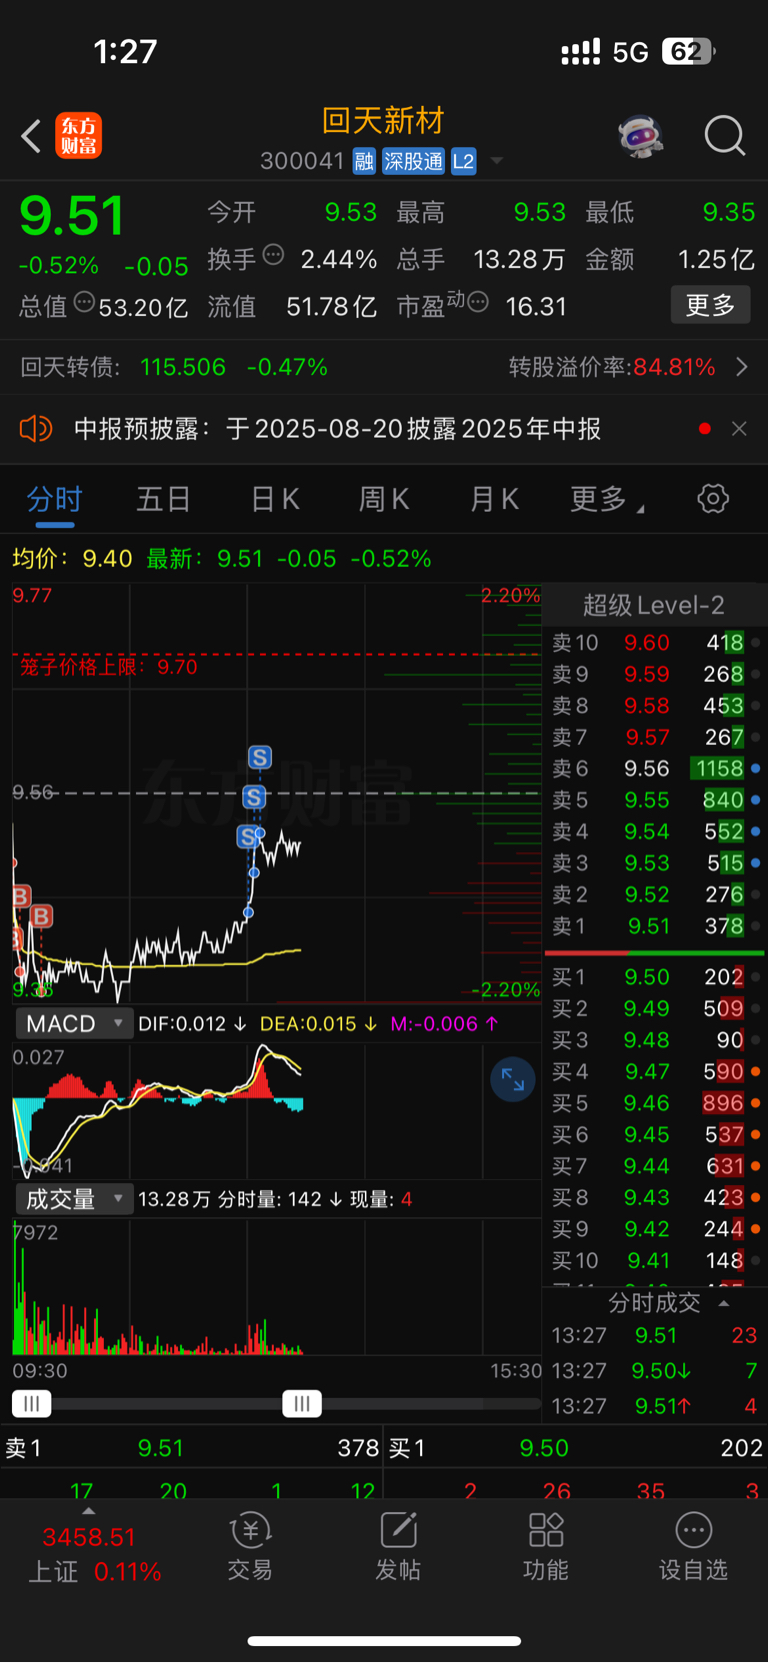Image resolution: width=768 pixels, height=1663 pixels.
Task: Expand the stock title dropdown arrow
Action: coord(496,161)
